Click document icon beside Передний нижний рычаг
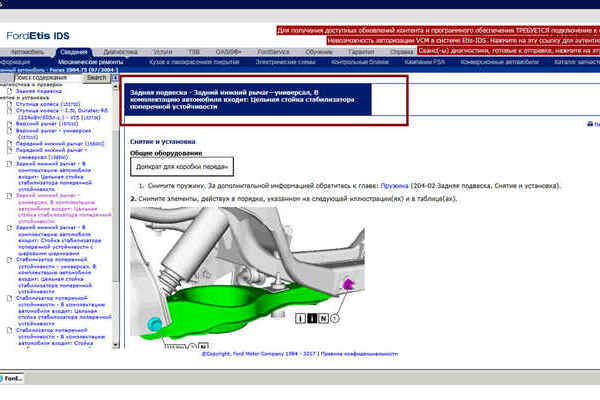The width and height of the screenshot is (600, 400). click(10, 144)
